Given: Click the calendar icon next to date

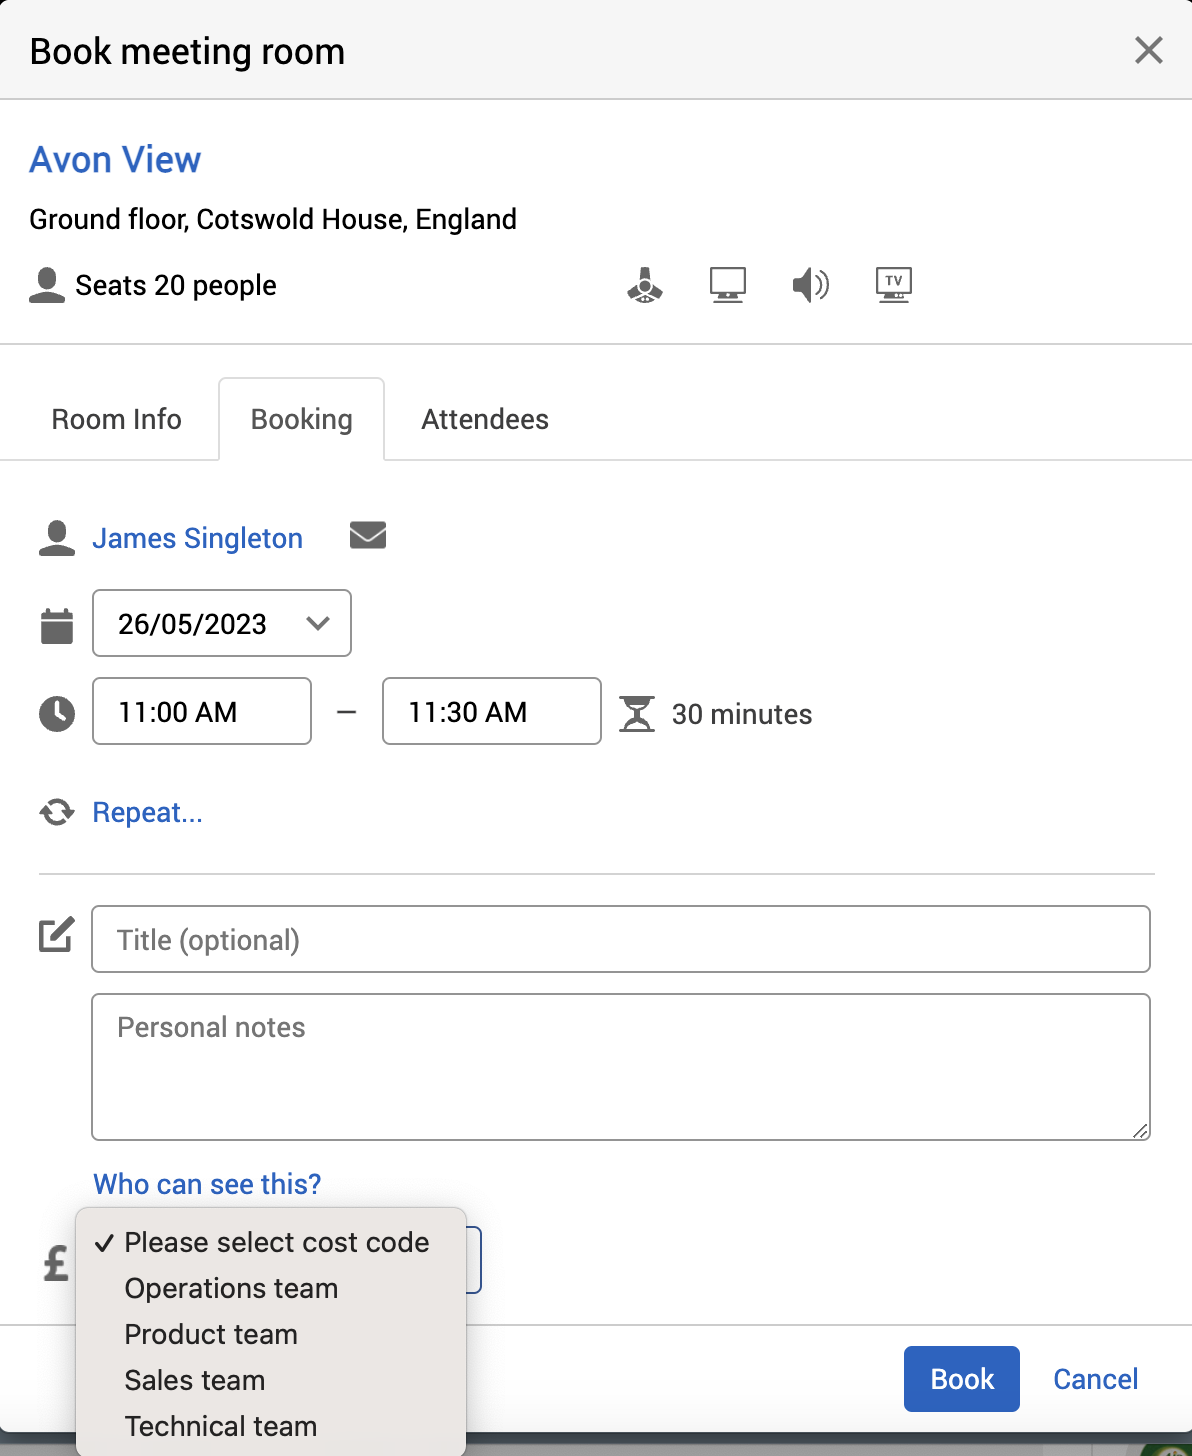Looking at the screenshot, I should 57,626.
